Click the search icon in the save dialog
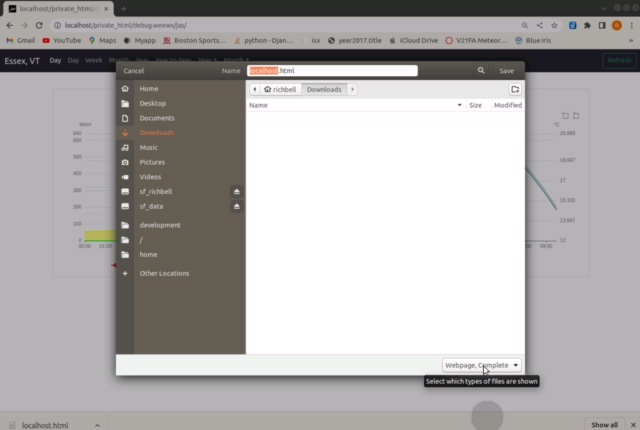 pos(481,71)
